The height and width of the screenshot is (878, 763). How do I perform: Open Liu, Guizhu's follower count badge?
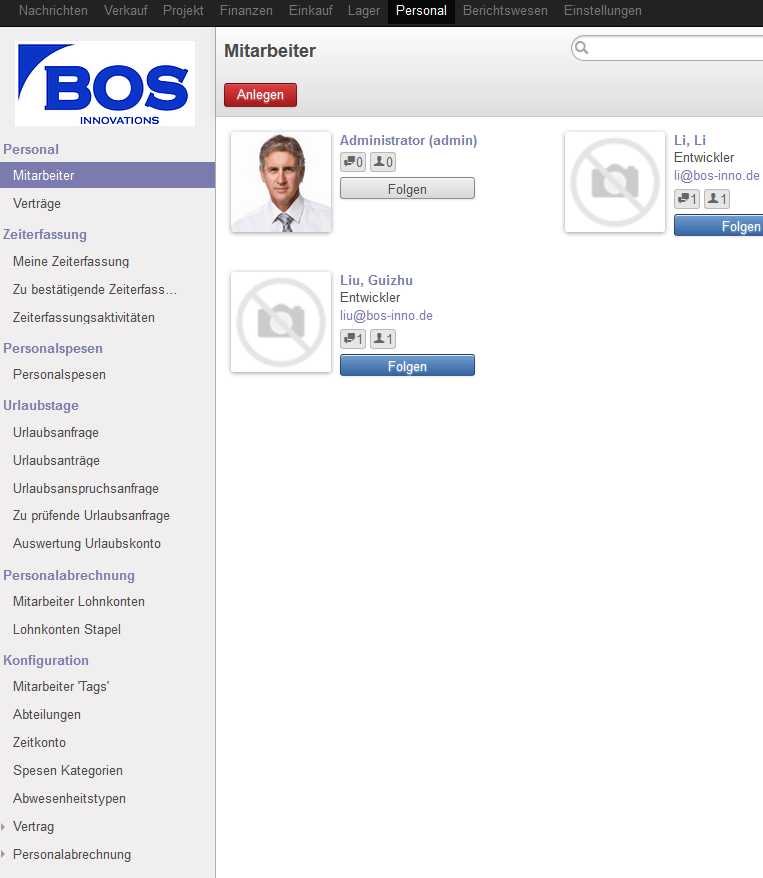tap(383, 339)
